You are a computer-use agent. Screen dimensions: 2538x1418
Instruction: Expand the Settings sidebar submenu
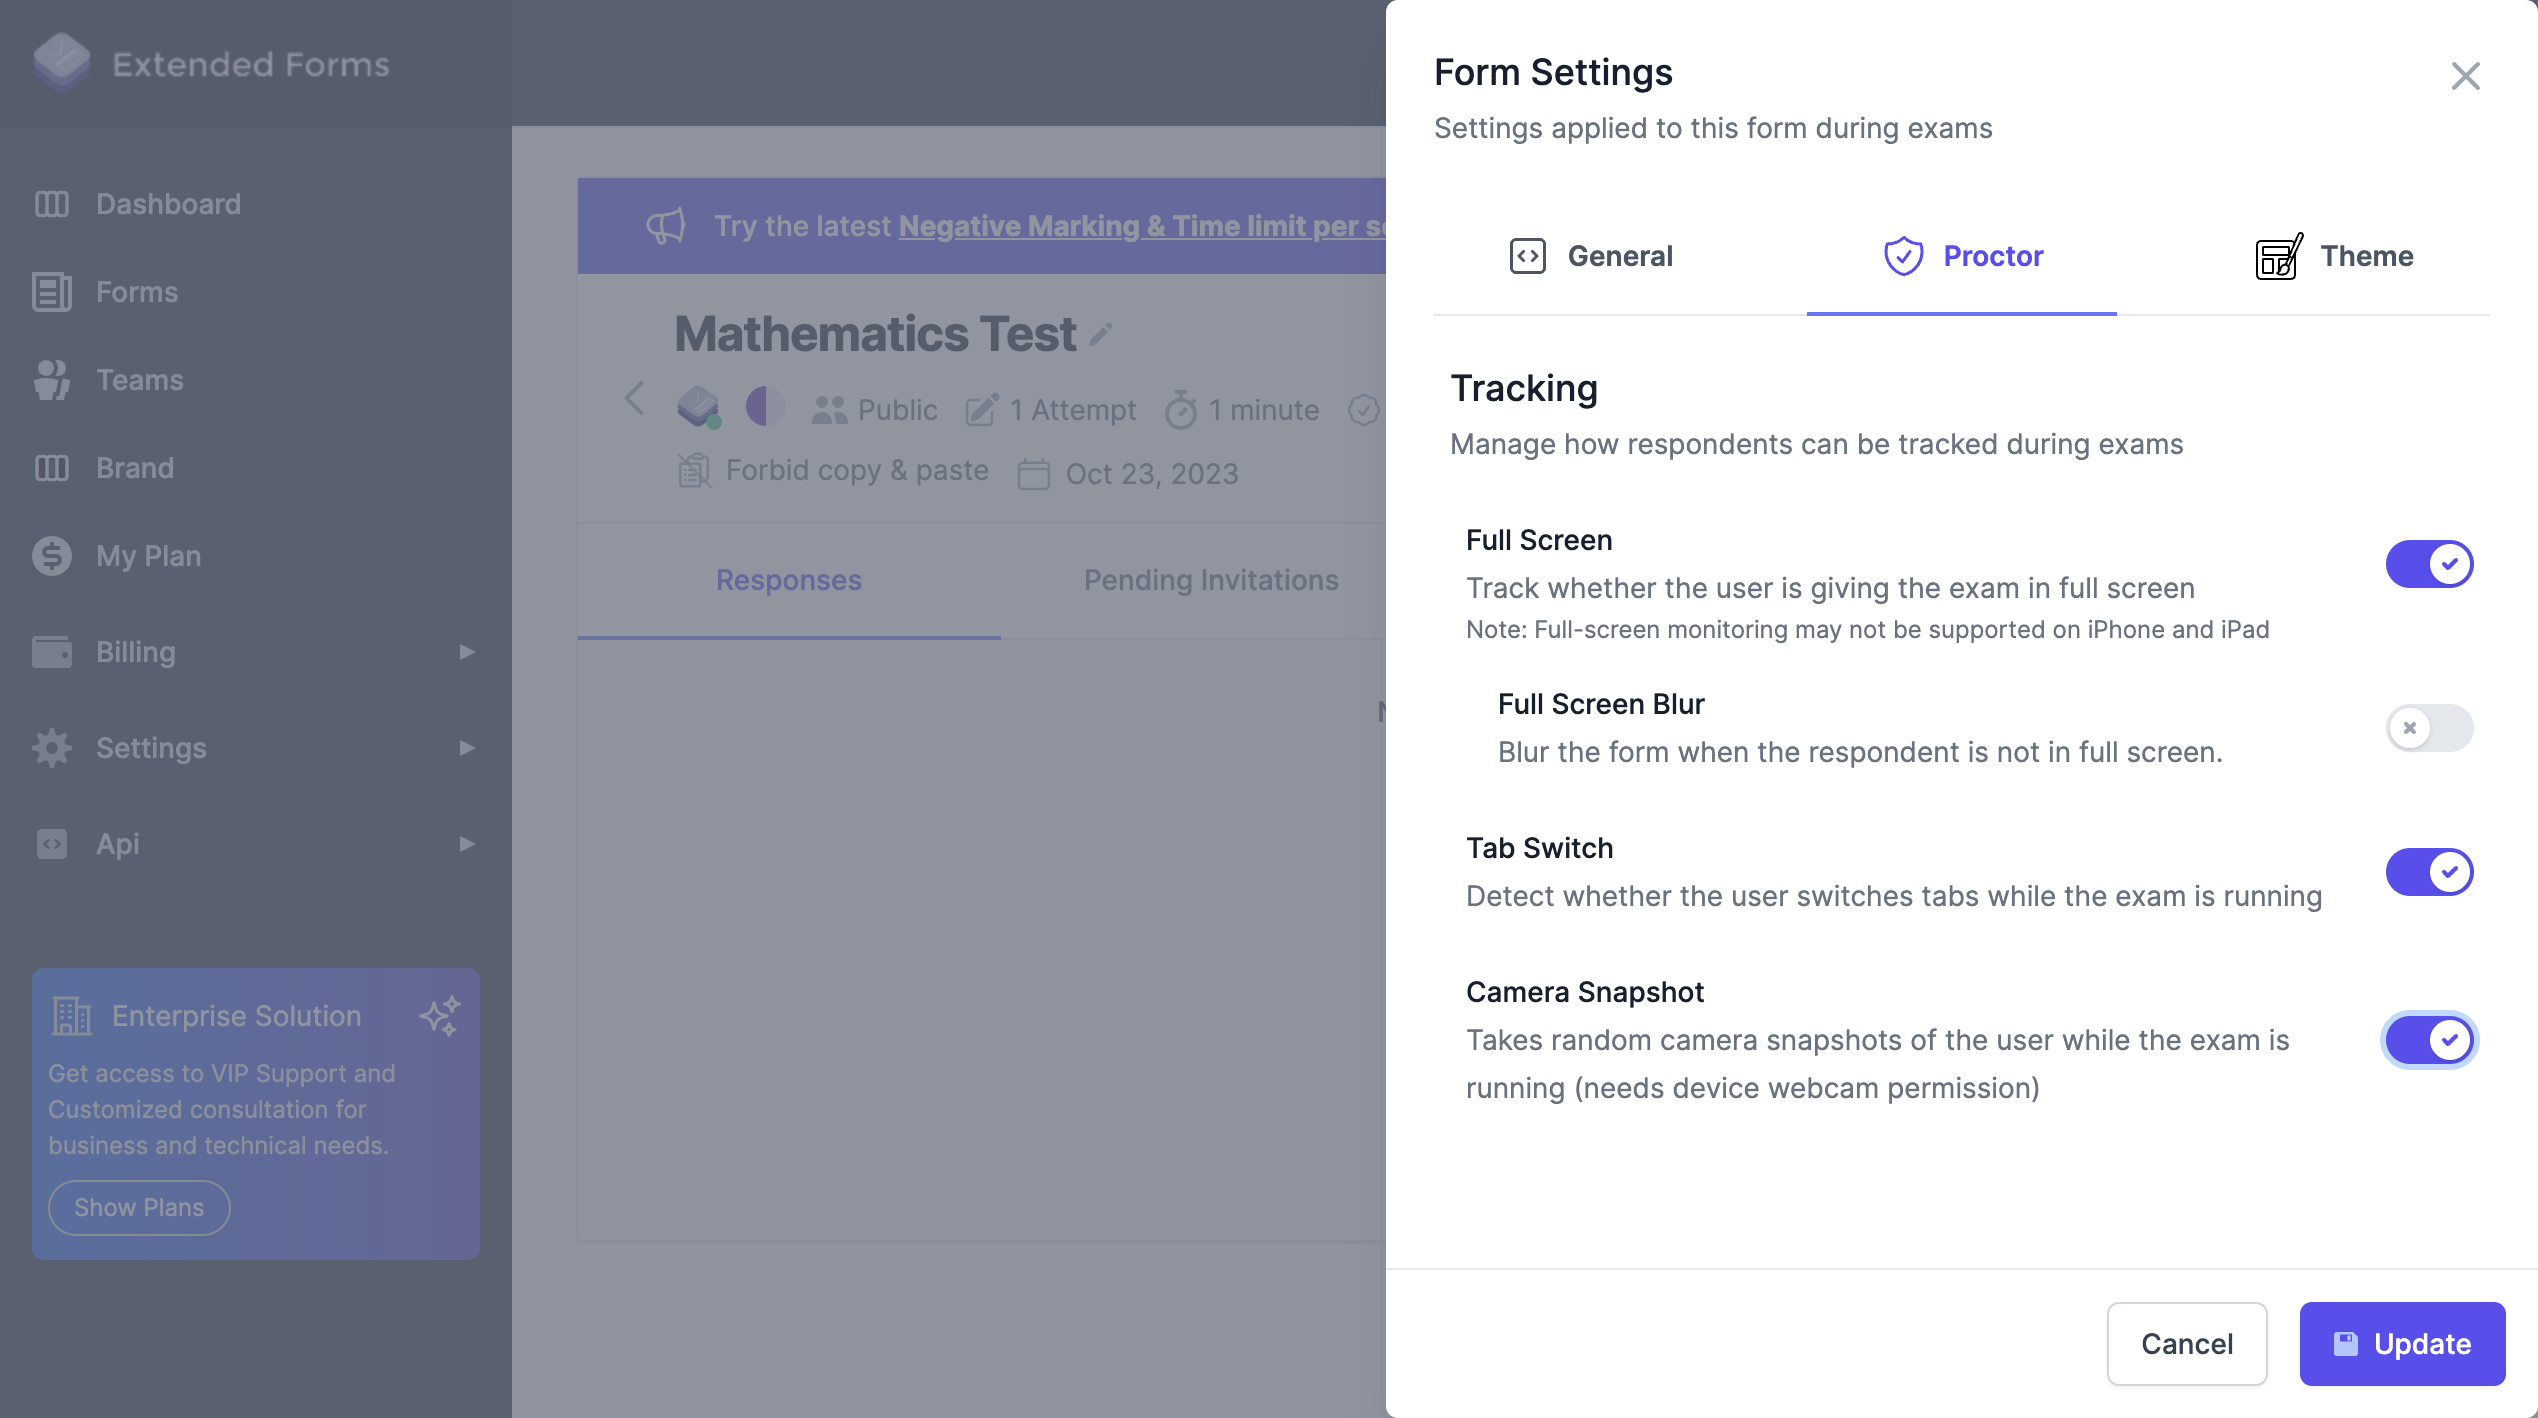[466, 748]
